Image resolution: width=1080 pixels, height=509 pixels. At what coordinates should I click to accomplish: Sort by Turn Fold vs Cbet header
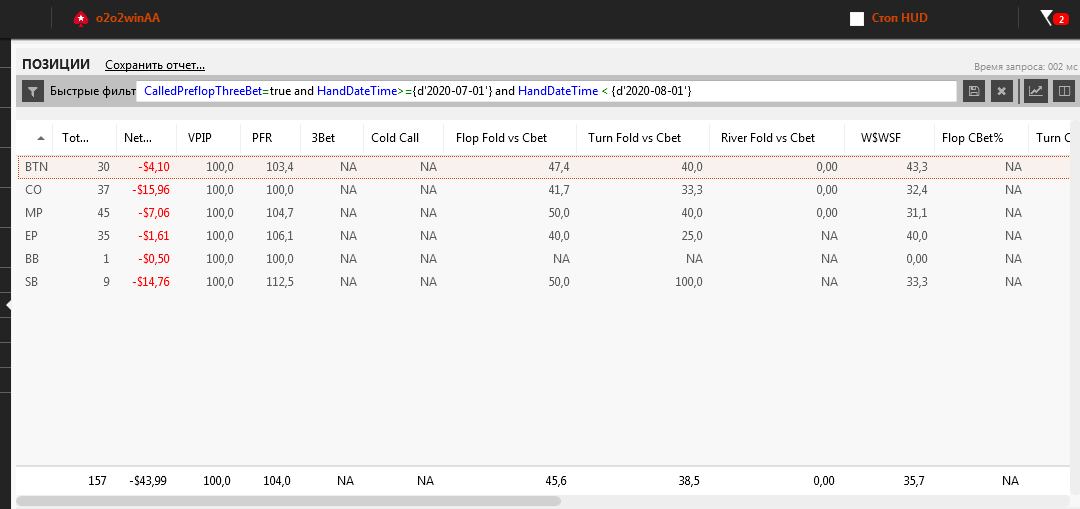tap(643, 138)
